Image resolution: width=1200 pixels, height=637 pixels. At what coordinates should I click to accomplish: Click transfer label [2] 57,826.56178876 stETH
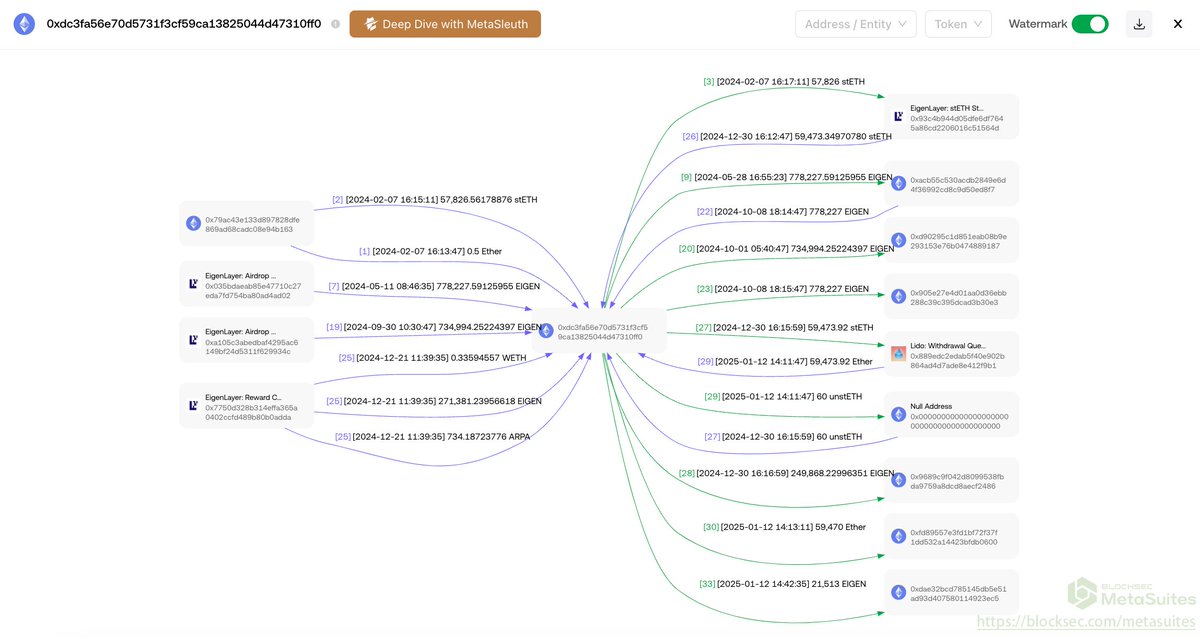(x=434, y=200)
